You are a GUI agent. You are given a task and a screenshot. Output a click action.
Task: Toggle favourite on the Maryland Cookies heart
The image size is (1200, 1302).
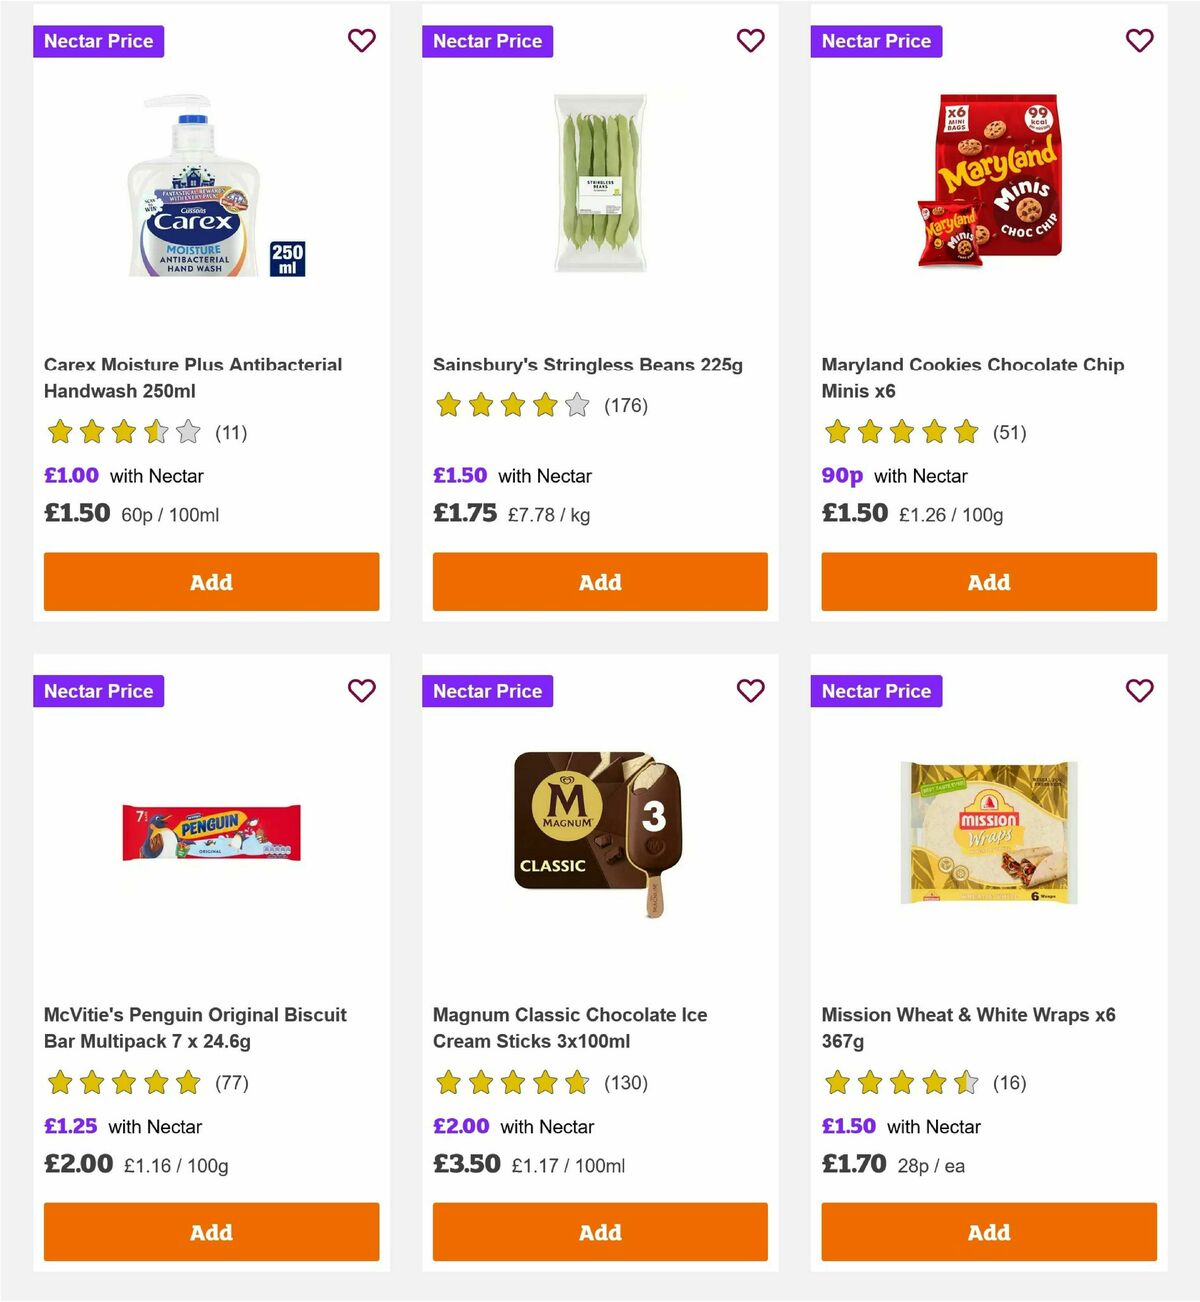point(1139,41)
